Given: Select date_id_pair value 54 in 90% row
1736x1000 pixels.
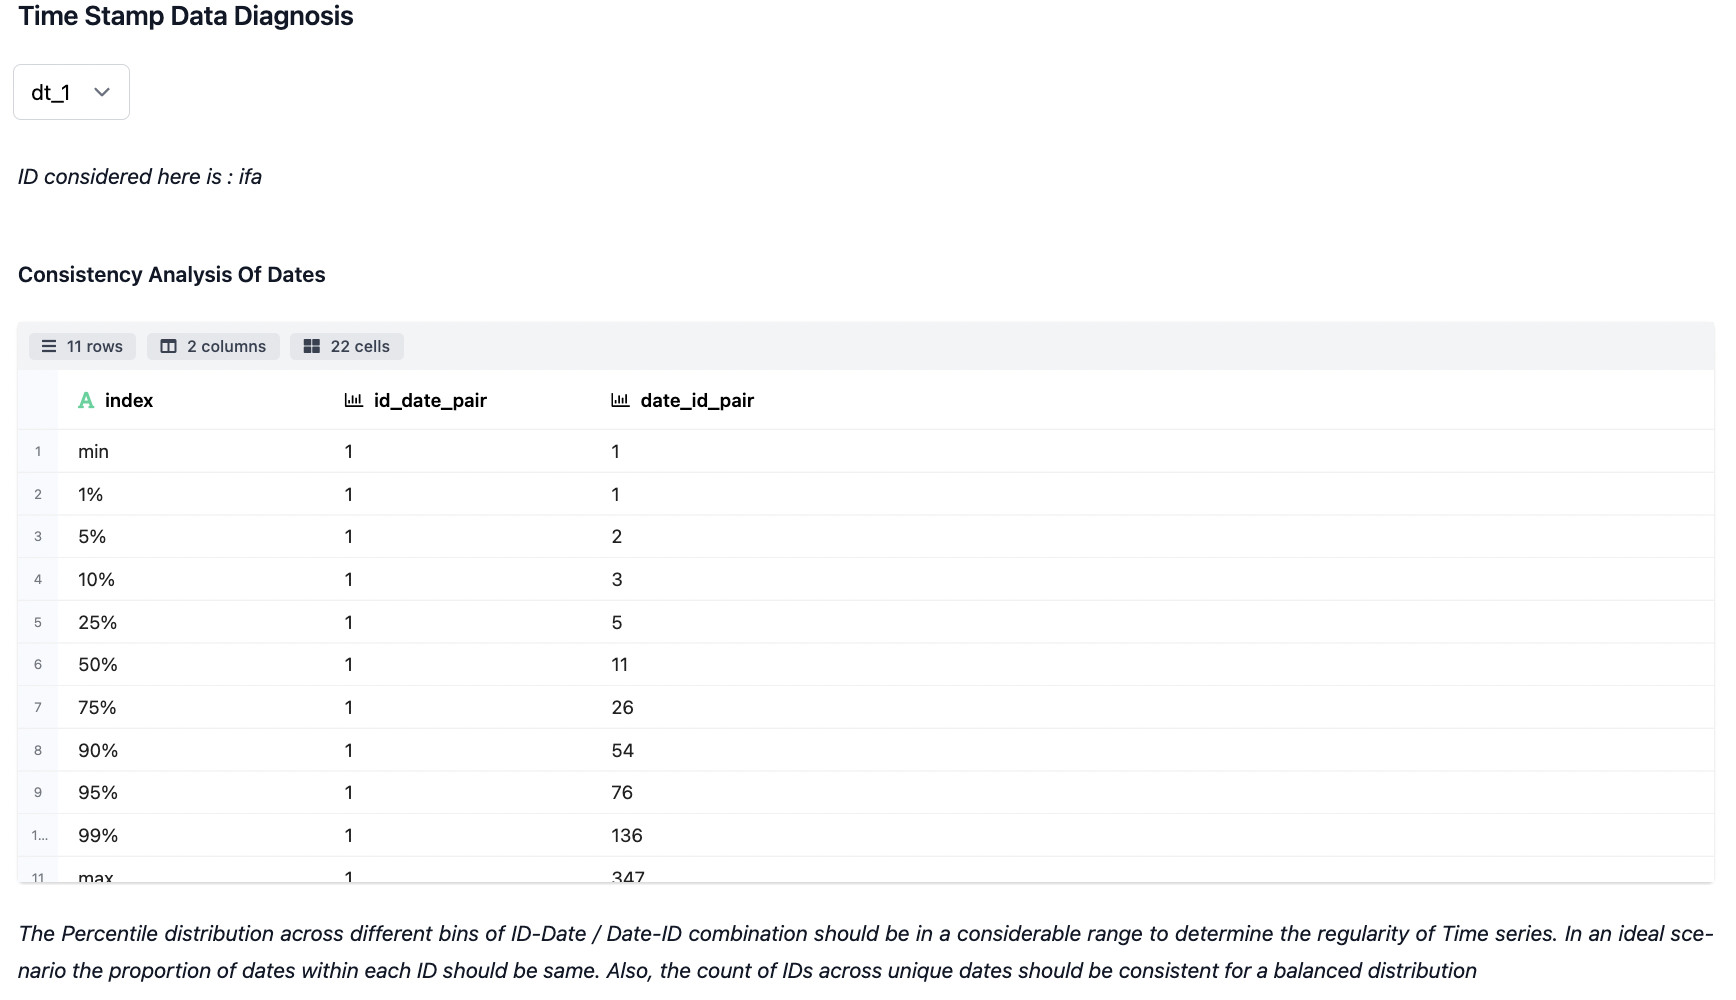Looking at the screenshot, I should click(x=623, y=750).
